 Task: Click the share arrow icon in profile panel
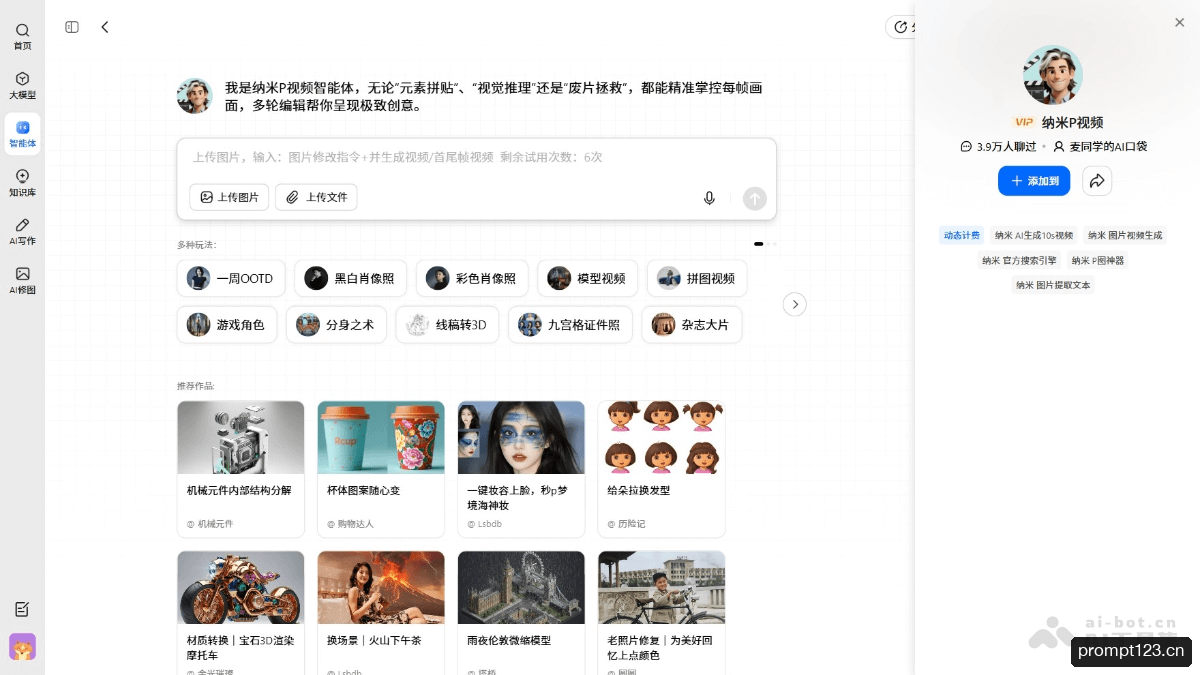[1097, 181]
